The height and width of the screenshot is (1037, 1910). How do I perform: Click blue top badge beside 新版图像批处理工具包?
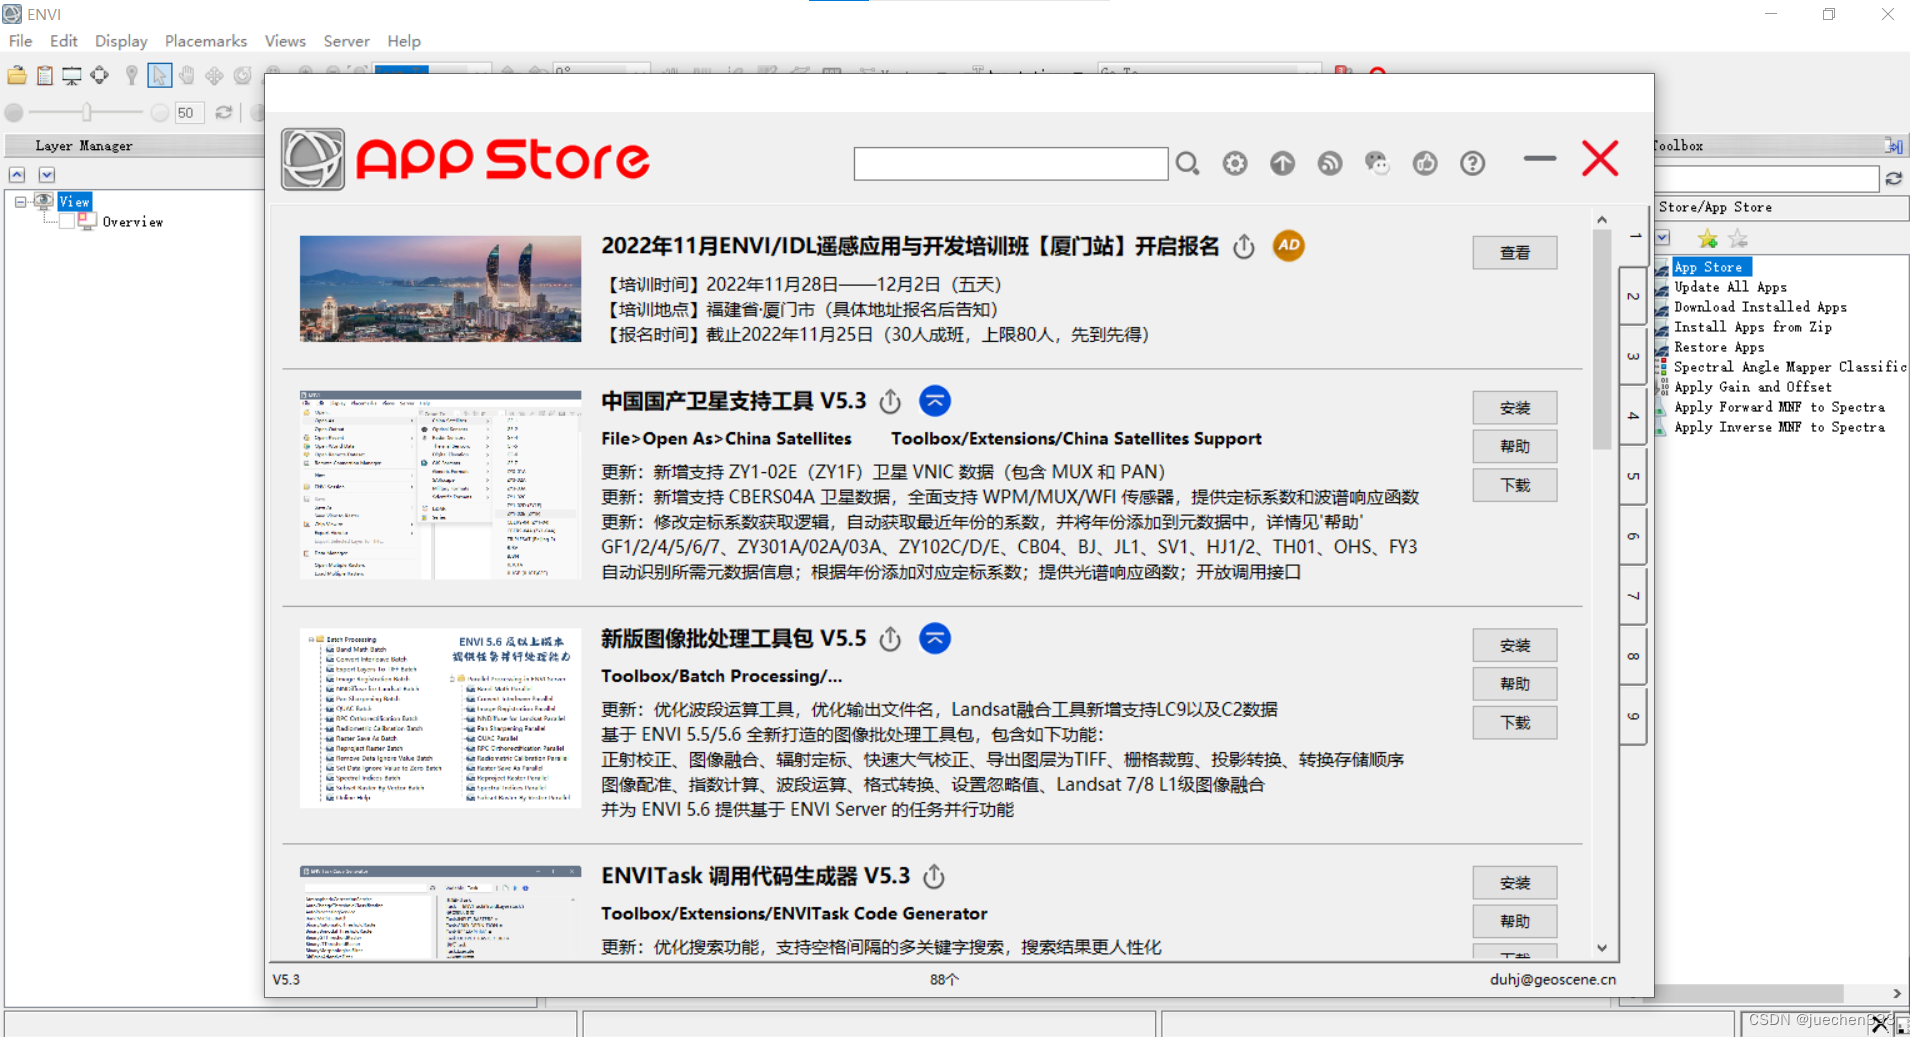tap(935, 638)
